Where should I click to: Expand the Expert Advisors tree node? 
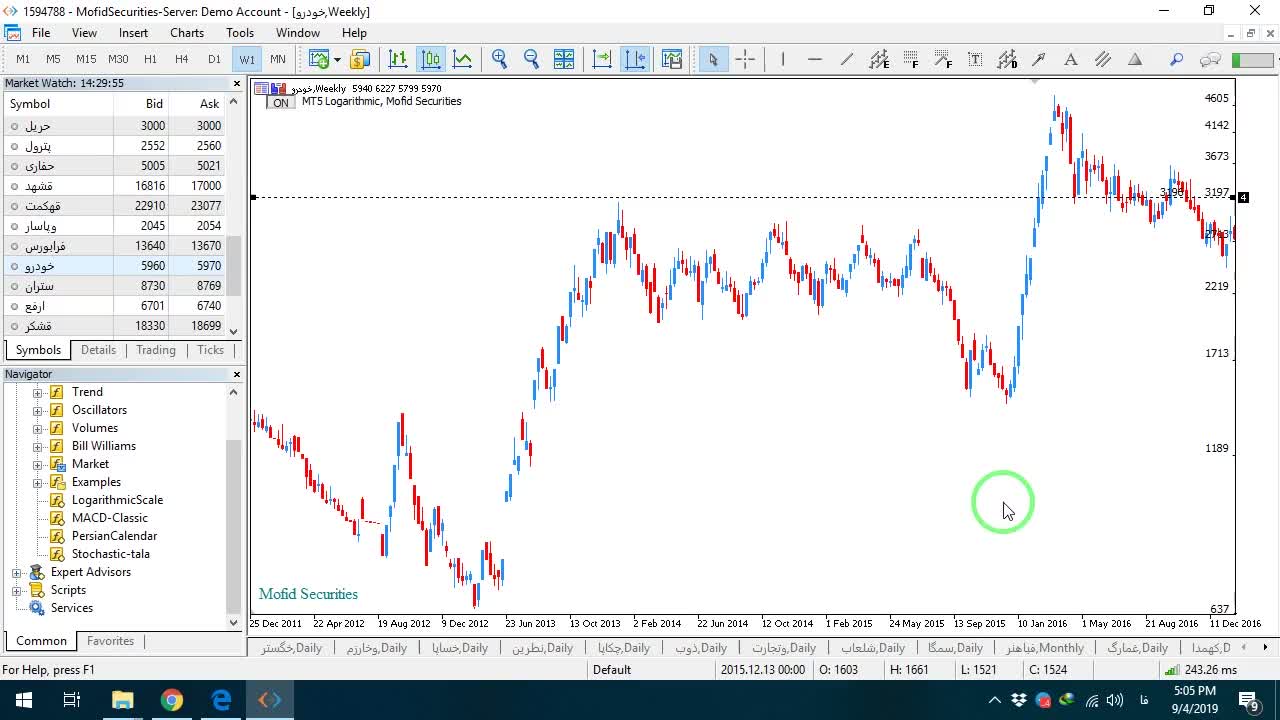pos(17,572)
